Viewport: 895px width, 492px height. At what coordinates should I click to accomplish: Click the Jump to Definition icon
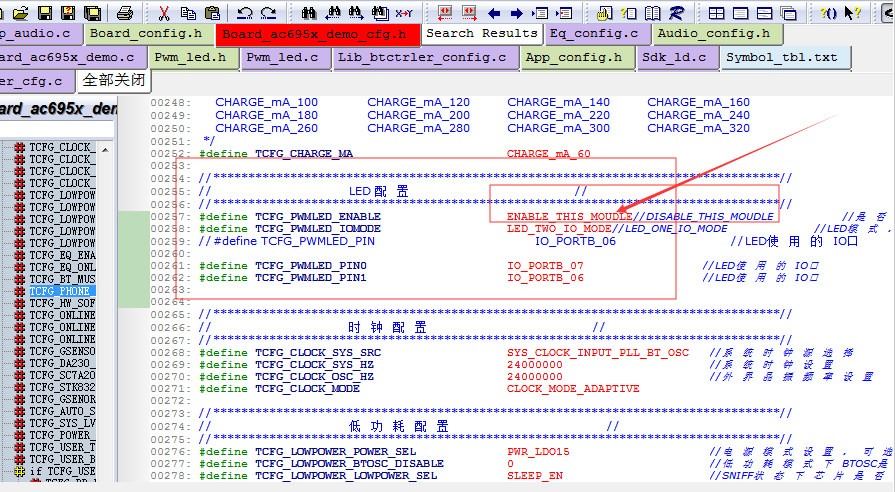coord(541,13)
